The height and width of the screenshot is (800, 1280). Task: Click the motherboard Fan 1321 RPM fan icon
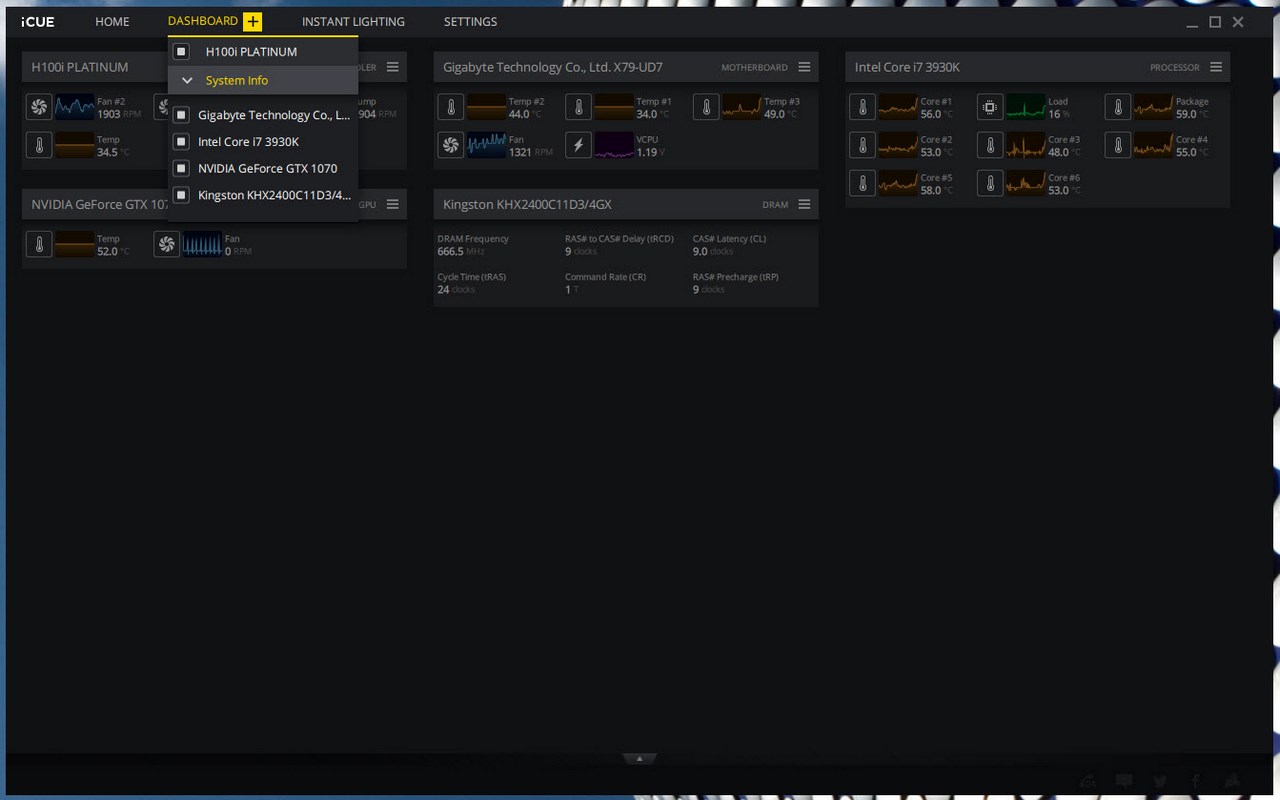tap(451, 145)
